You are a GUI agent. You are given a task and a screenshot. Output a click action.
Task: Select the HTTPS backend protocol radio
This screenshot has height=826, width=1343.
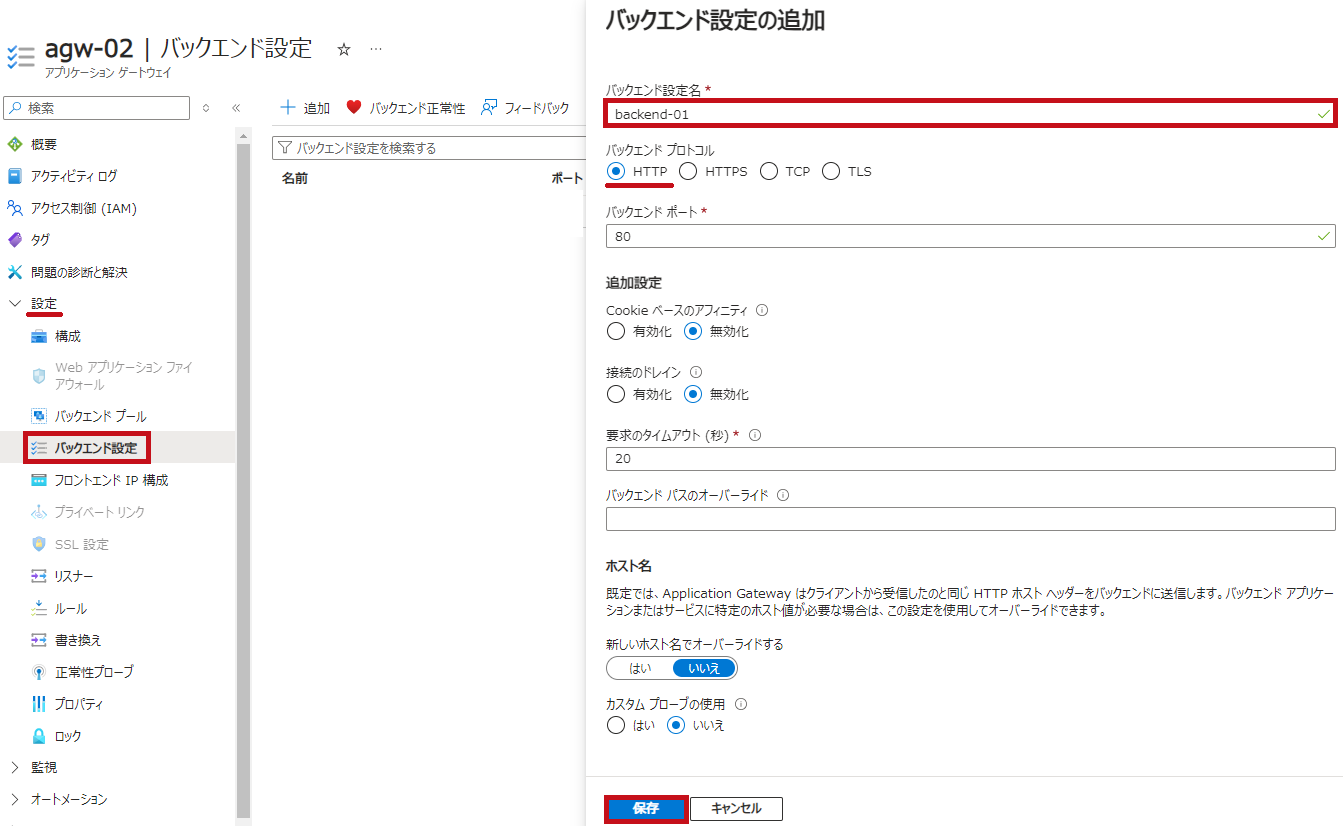688,171
